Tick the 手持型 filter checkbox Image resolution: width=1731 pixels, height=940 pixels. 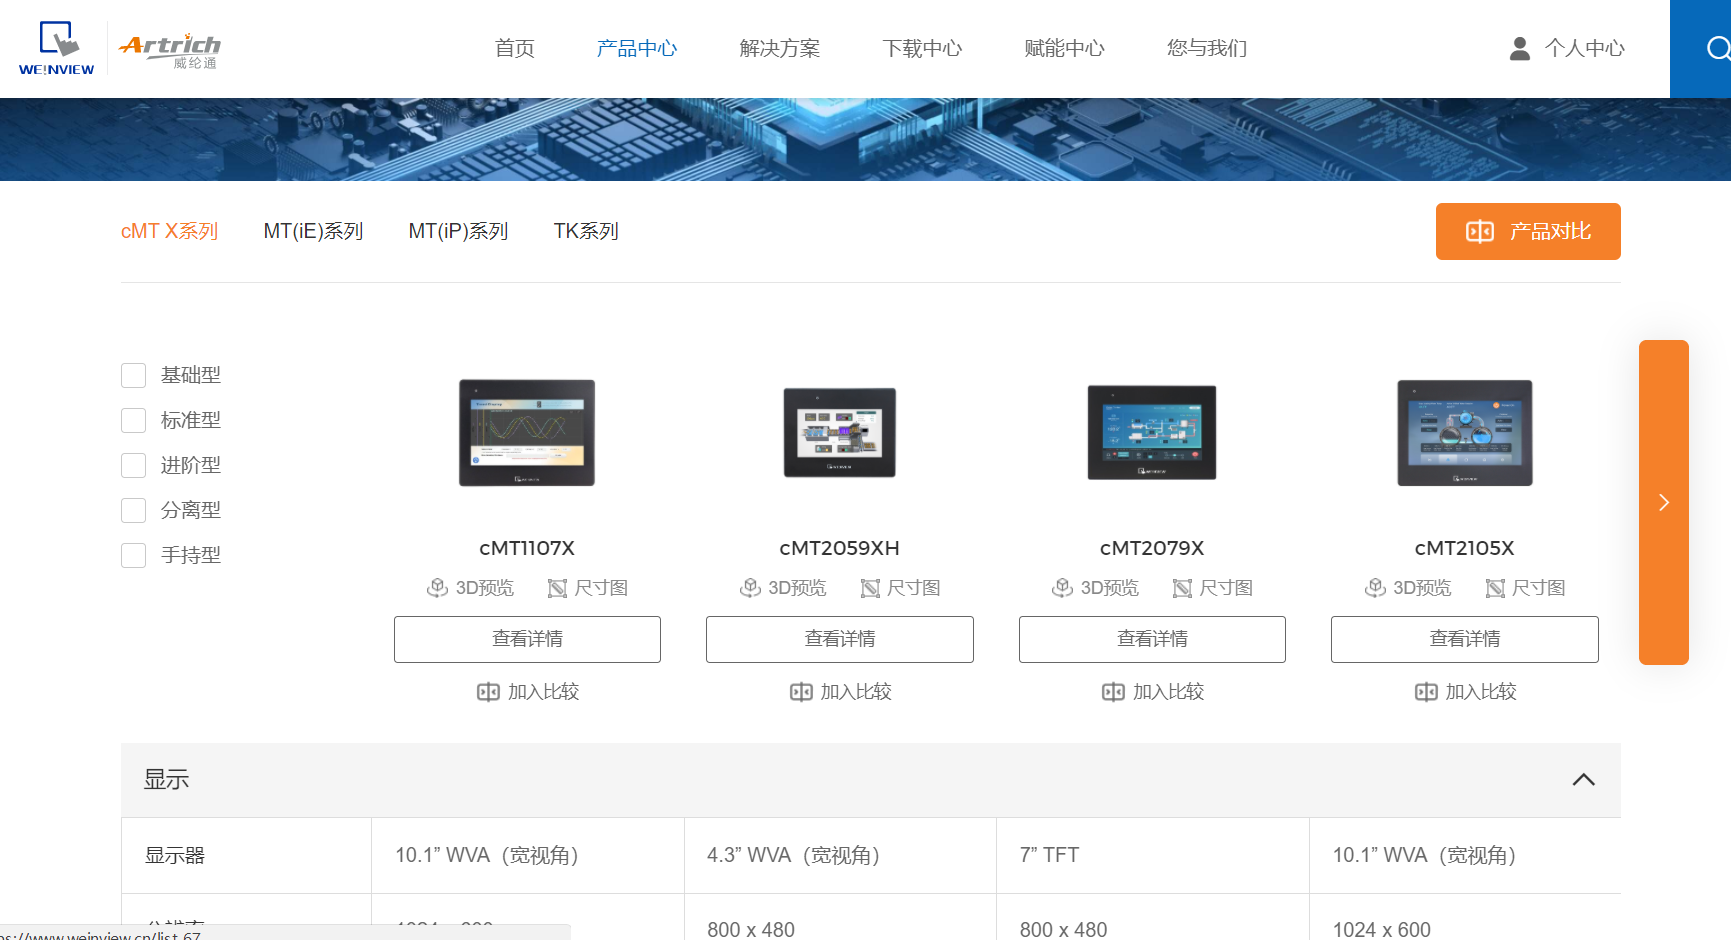pyautogui.click(x=134, y=555)
